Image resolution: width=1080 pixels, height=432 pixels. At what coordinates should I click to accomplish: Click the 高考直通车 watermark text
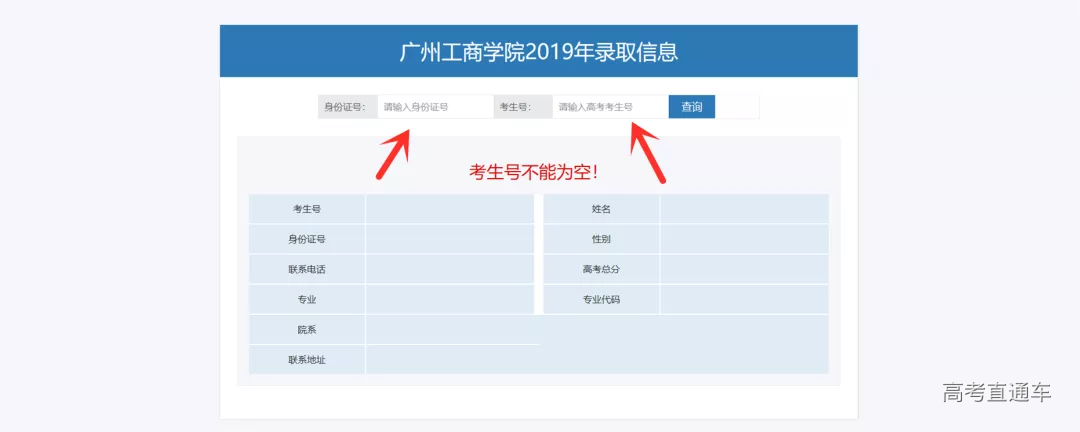point(996,393)
